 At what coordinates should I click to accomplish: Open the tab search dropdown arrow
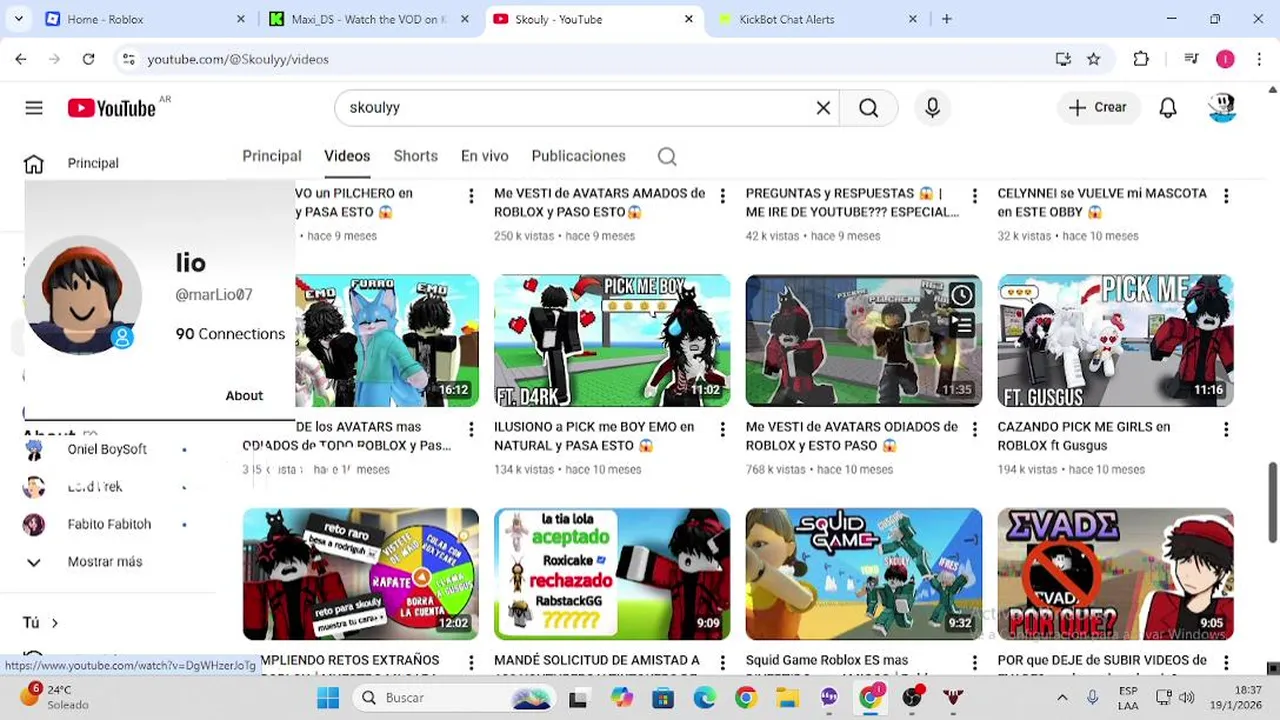pyautogui.click(x=18, y=19)
